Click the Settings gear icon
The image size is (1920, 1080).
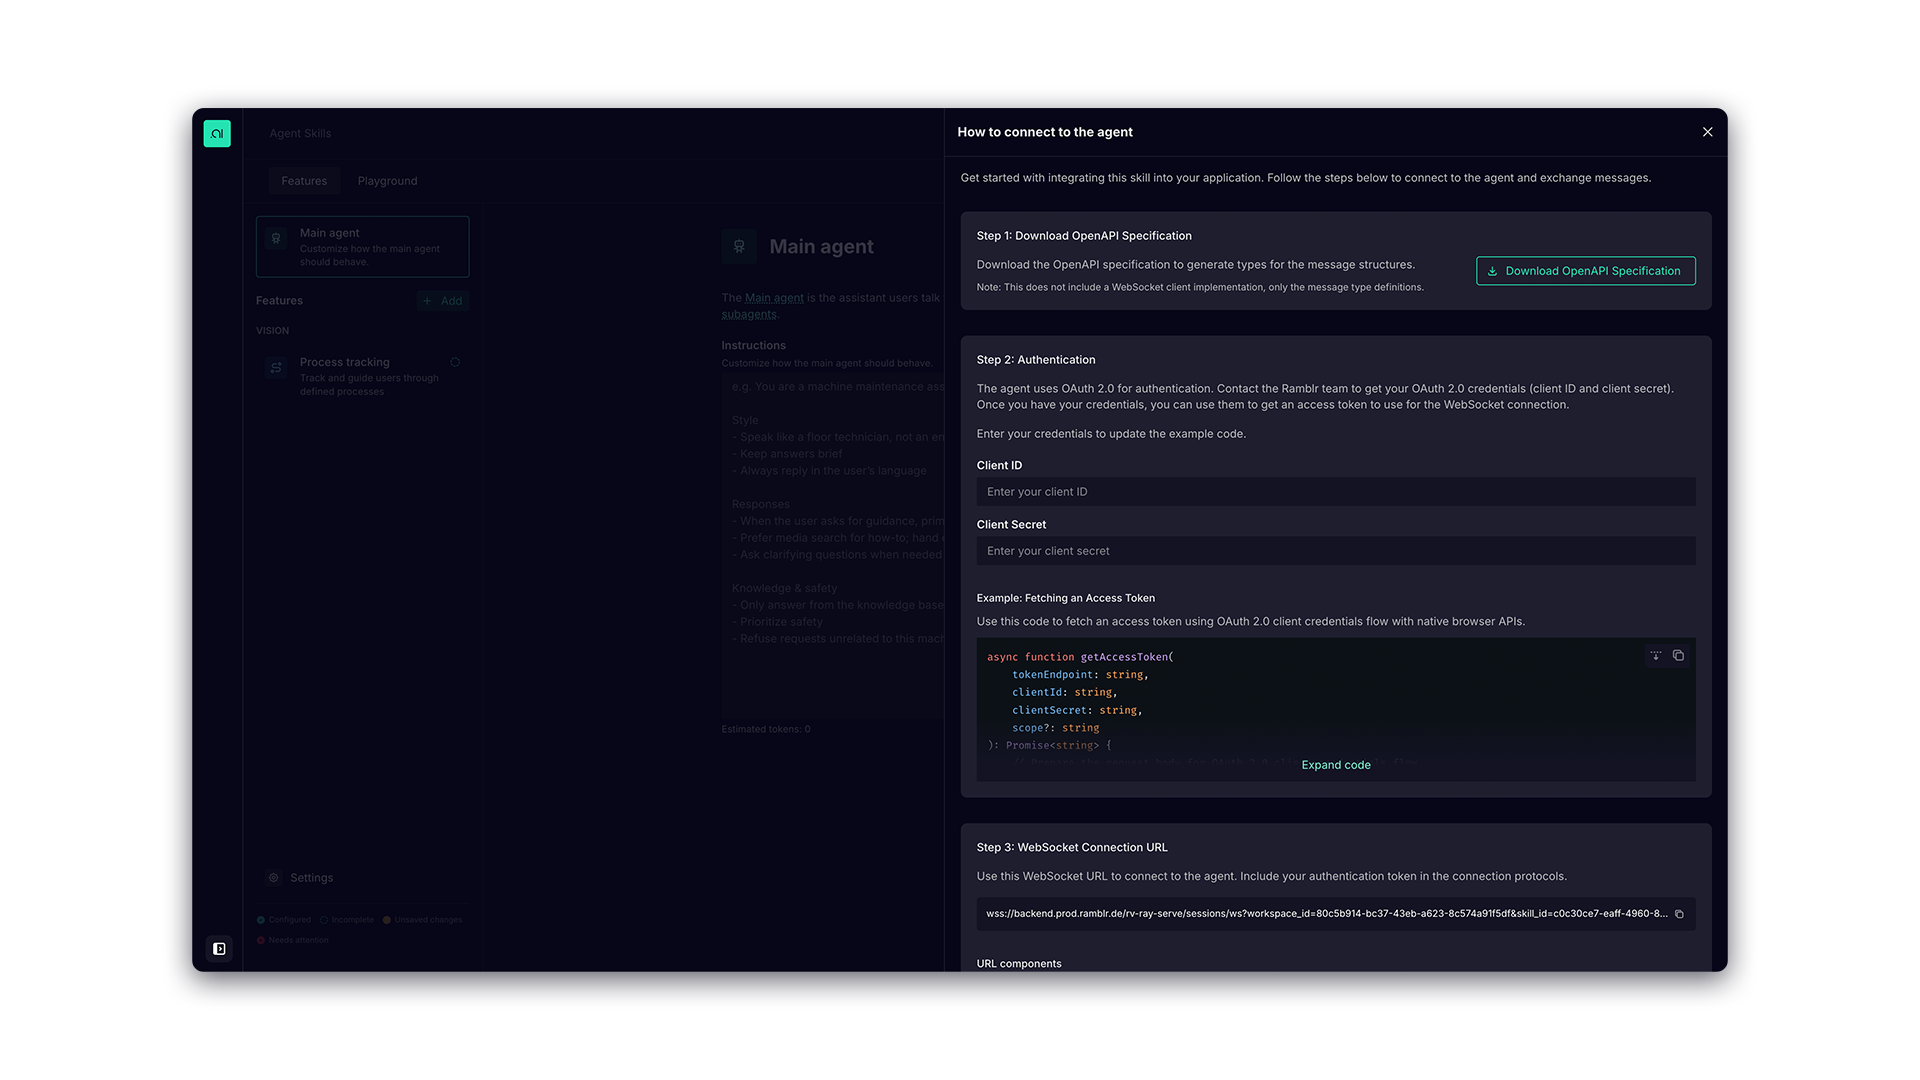click(x=273, y=878)
